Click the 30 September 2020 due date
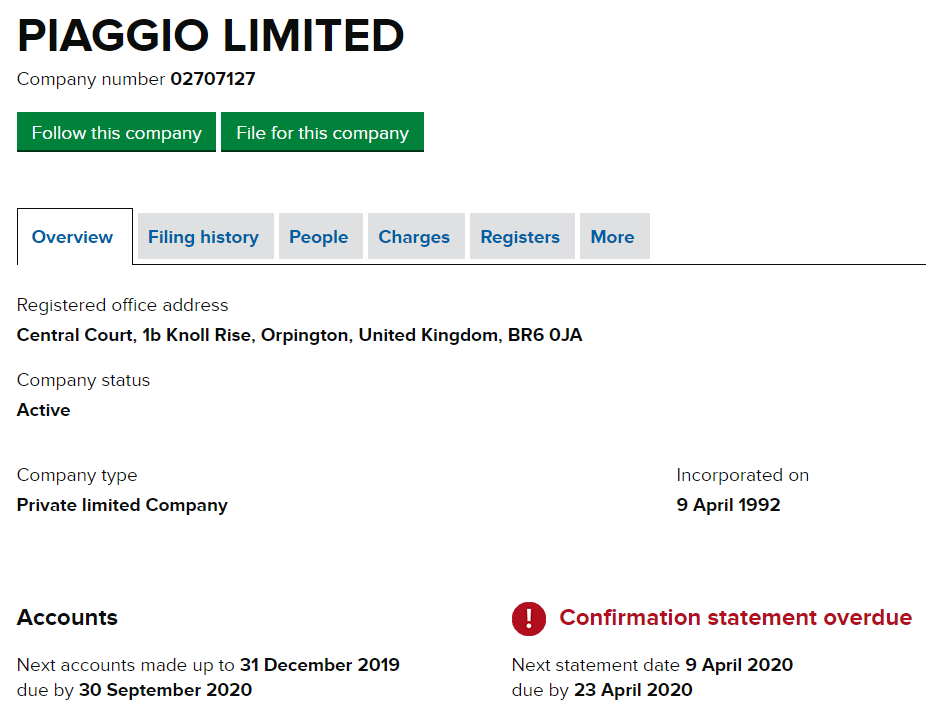Screen dimensions: 926x713 coord(166,690)
